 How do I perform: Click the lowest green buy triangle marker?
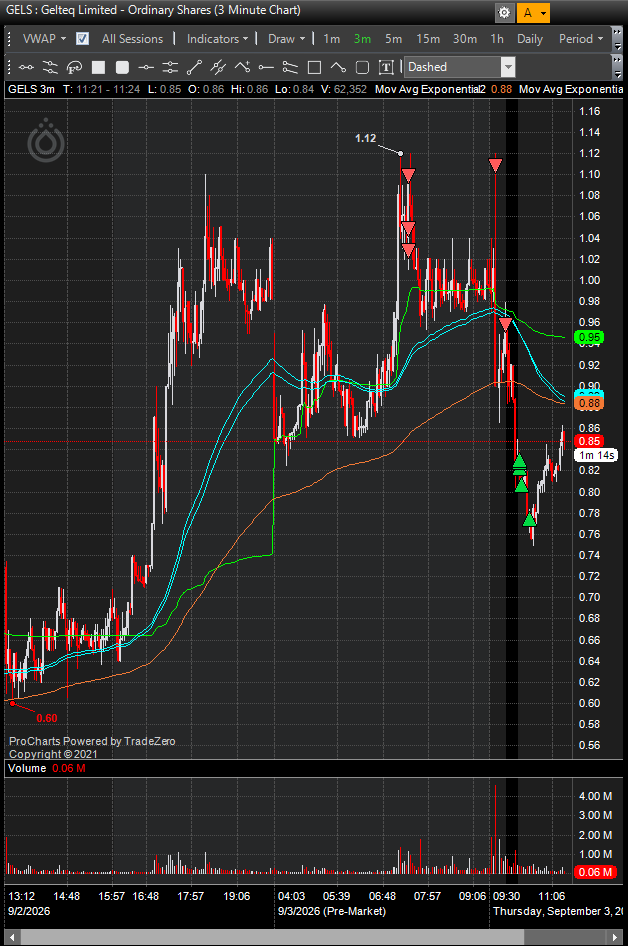click(530, 519)
